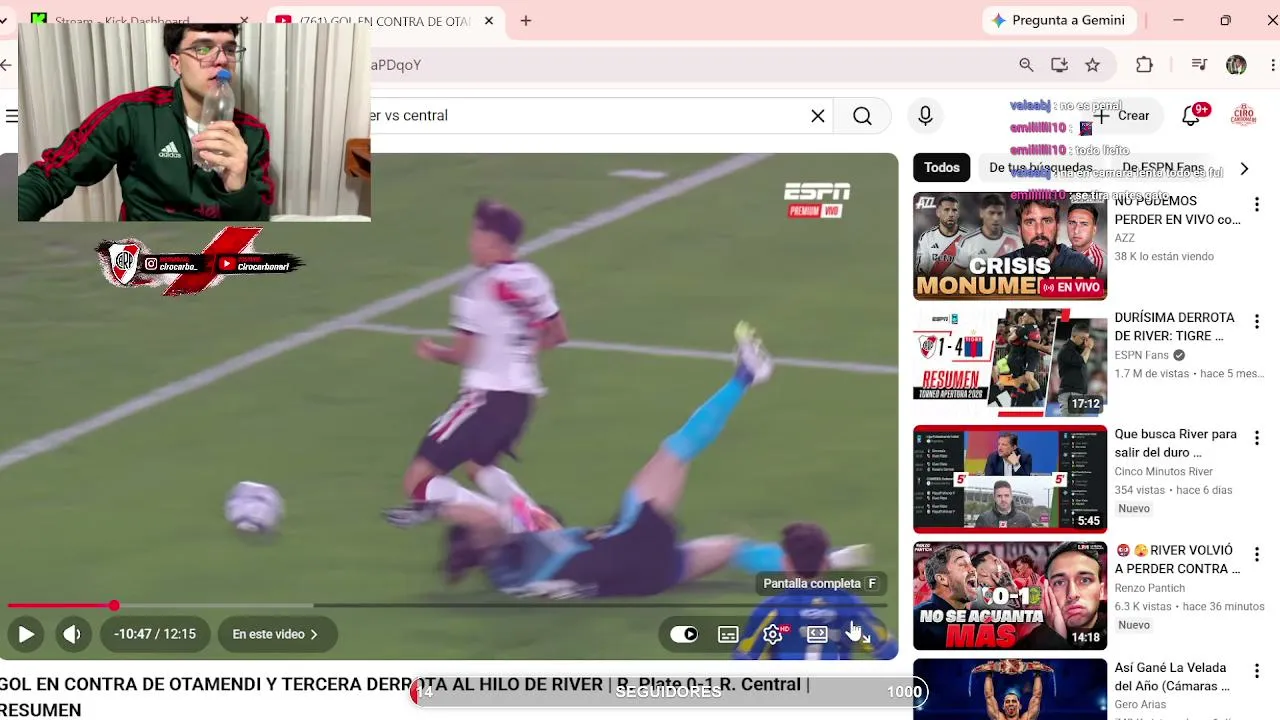The width and height of the screenshot is (1280, 720).
Task: Switch to the Kick Dashboard tab
Action: 122,21
